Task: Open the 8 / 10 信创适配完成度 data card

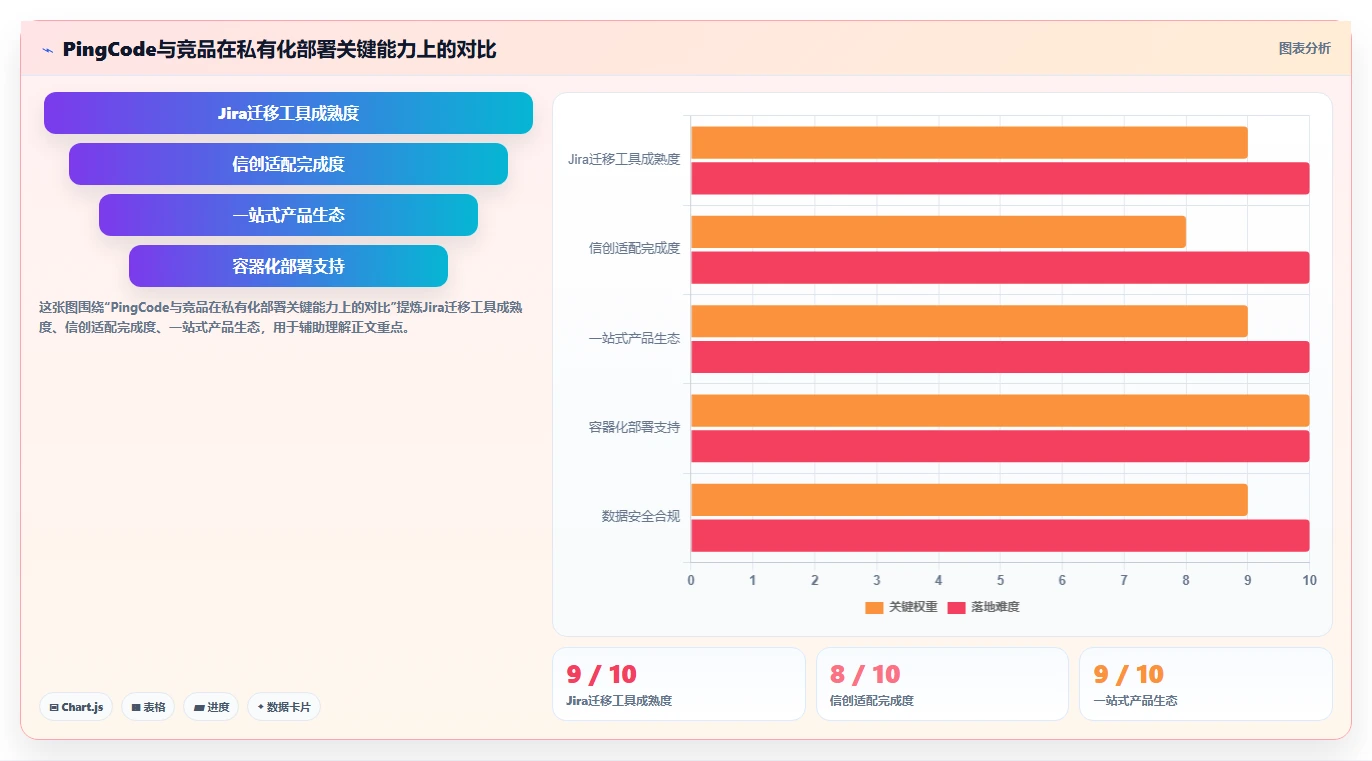Action: pyautogui.click(x=942, y=684)
